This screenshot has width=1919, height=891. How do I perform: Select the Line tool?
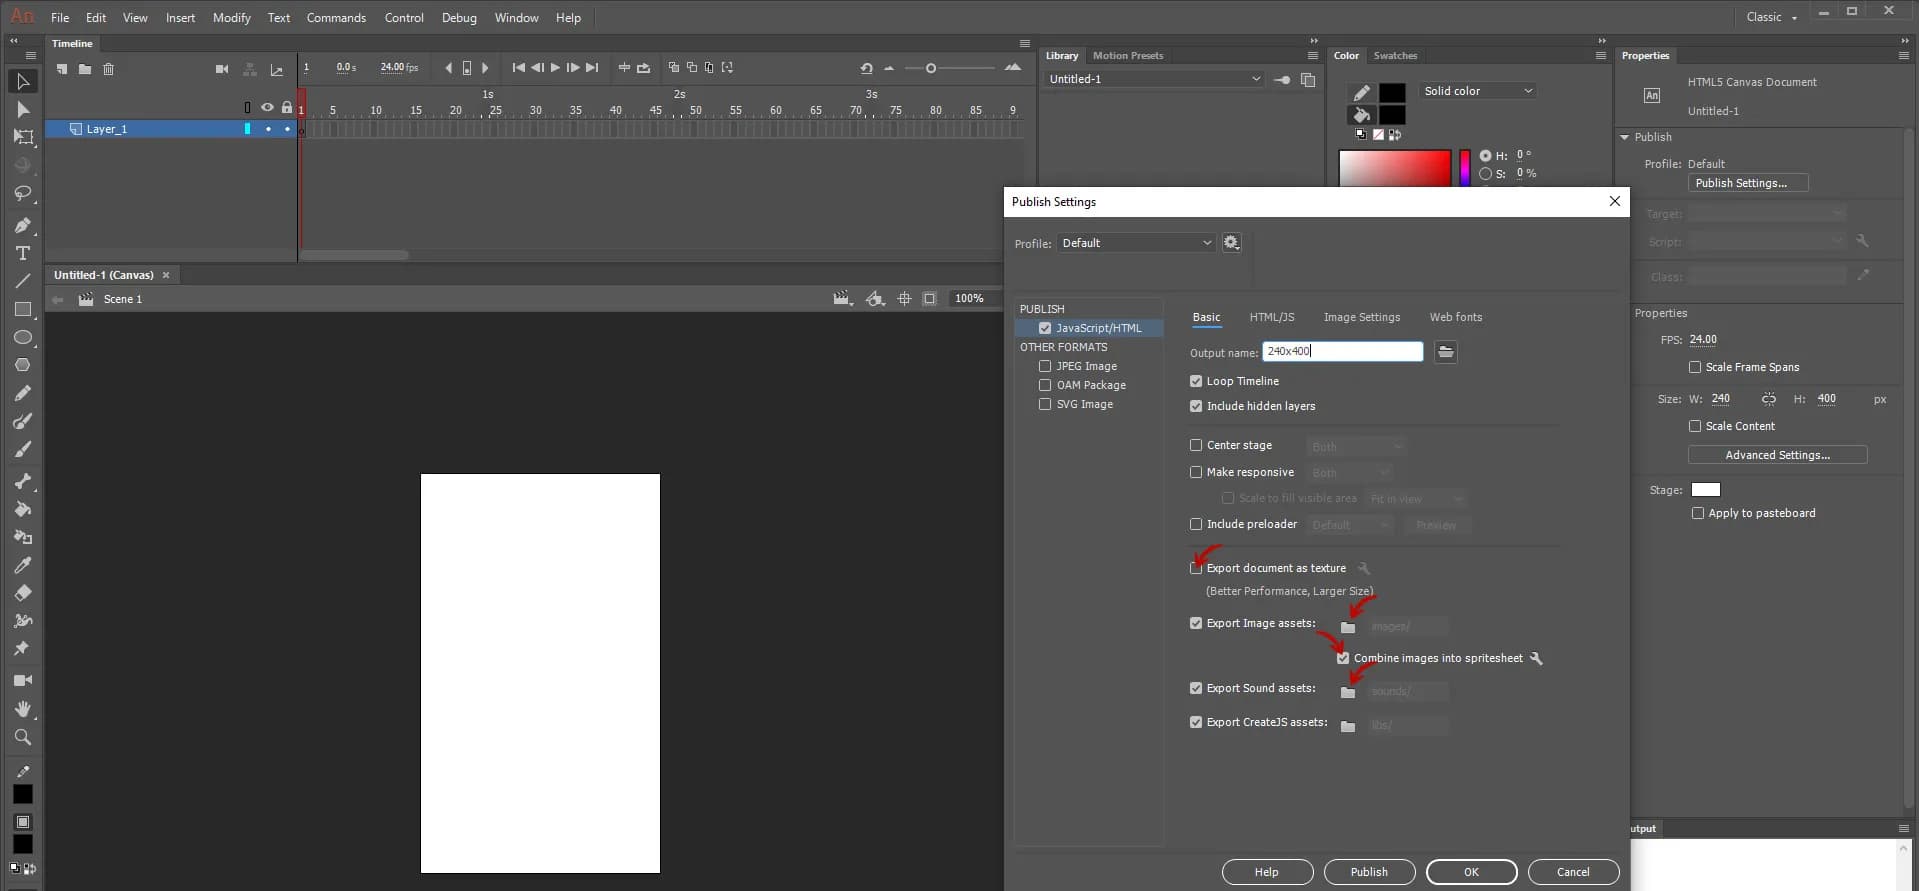pos(23,281)
